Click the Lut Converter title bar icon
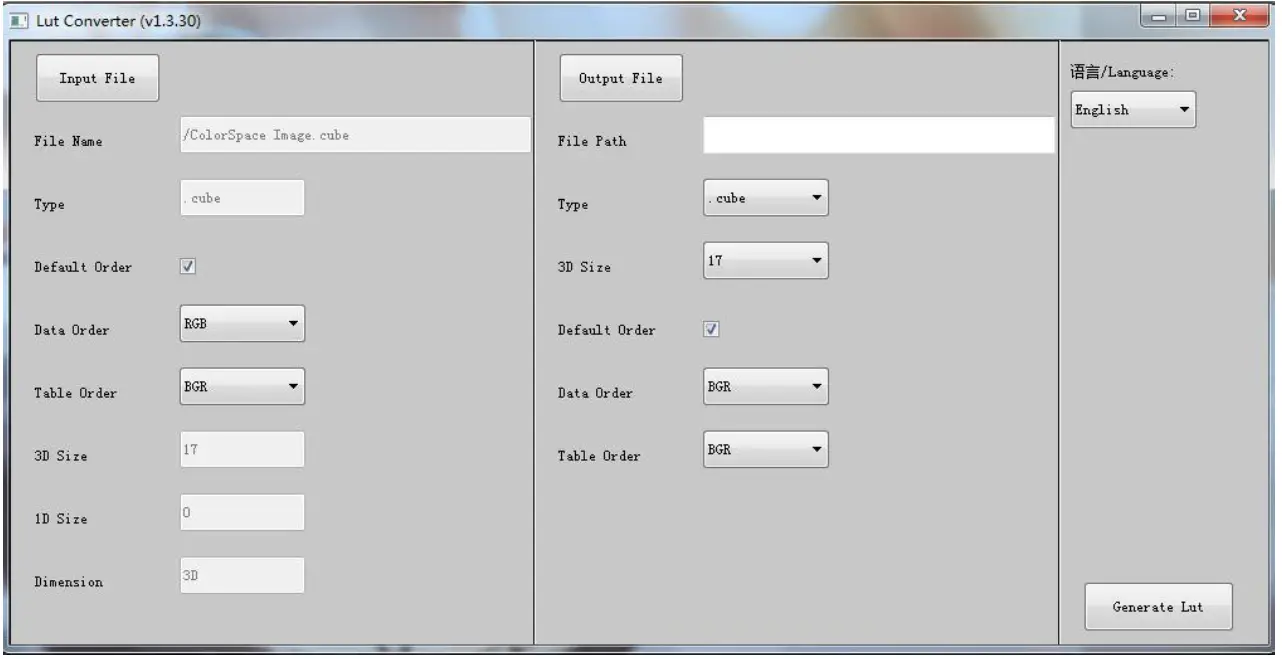Image resolution: width=1282 pixels, height=659 pixels. point(18,22)
